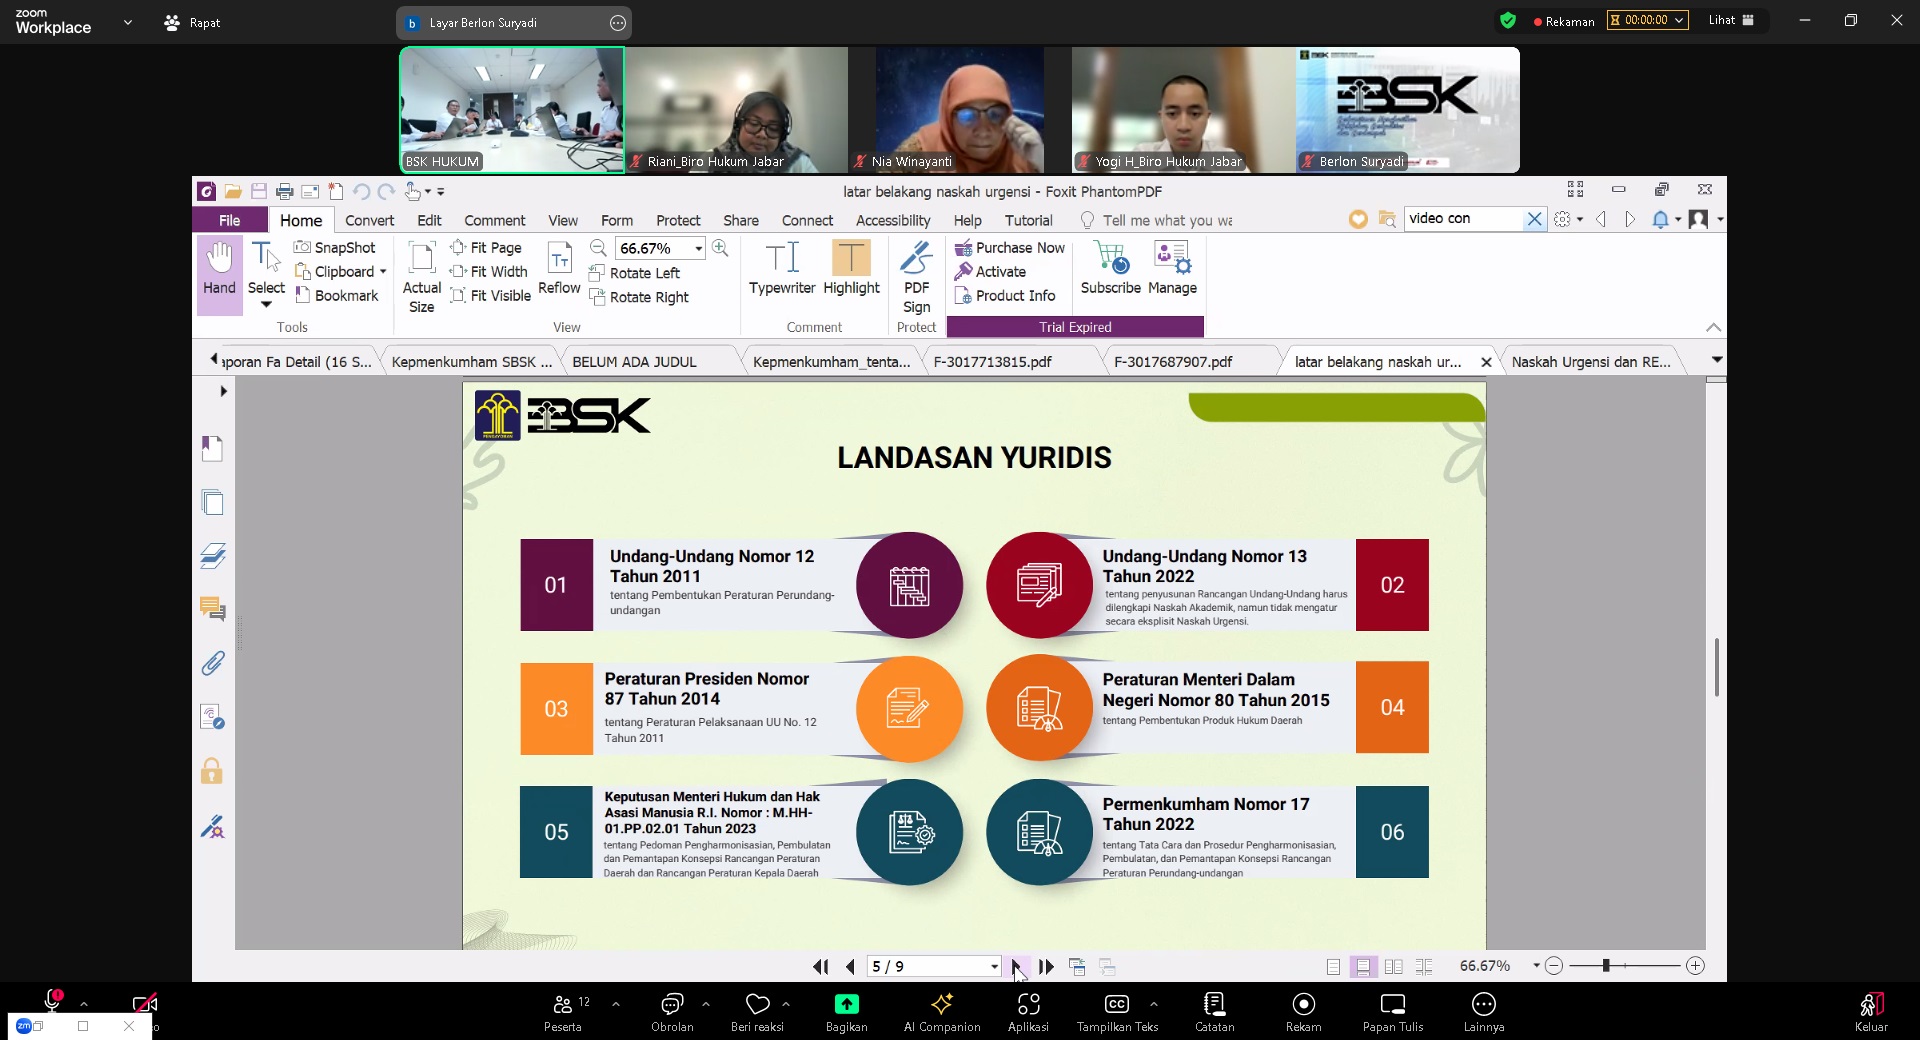Open the comments panel in sidebar
1920x1040 pixels.
212,609
